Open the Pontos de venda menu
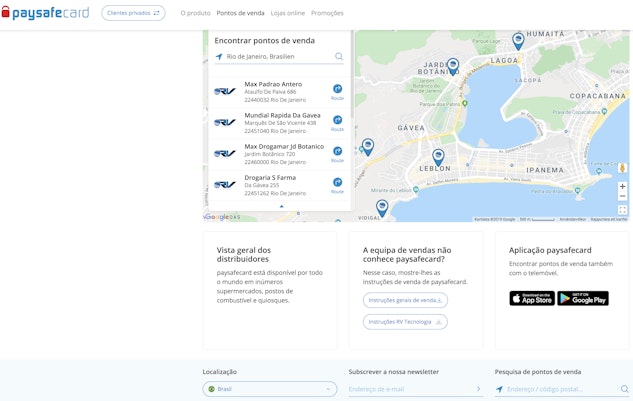Viewport: 633px width, 401px height. tap(240, 13)
